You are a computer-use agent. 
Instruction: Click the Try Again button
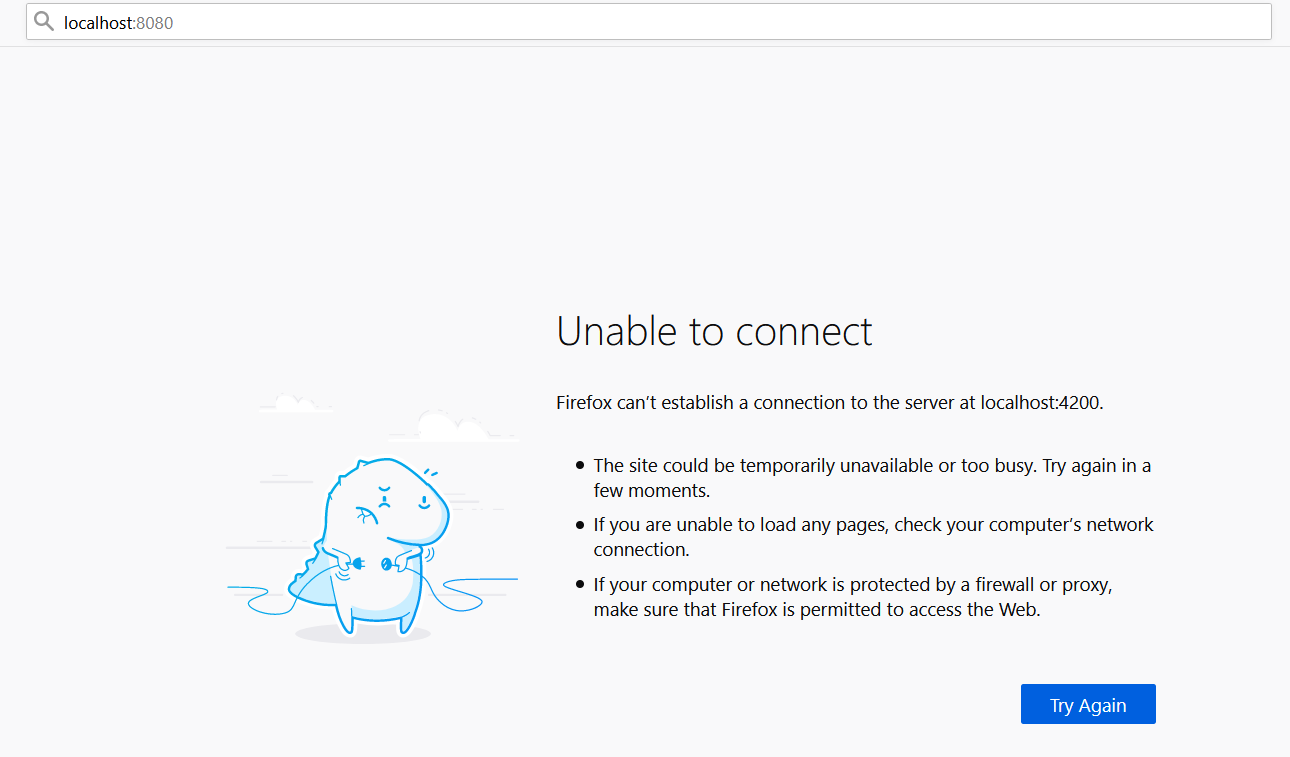[1088, 704]
